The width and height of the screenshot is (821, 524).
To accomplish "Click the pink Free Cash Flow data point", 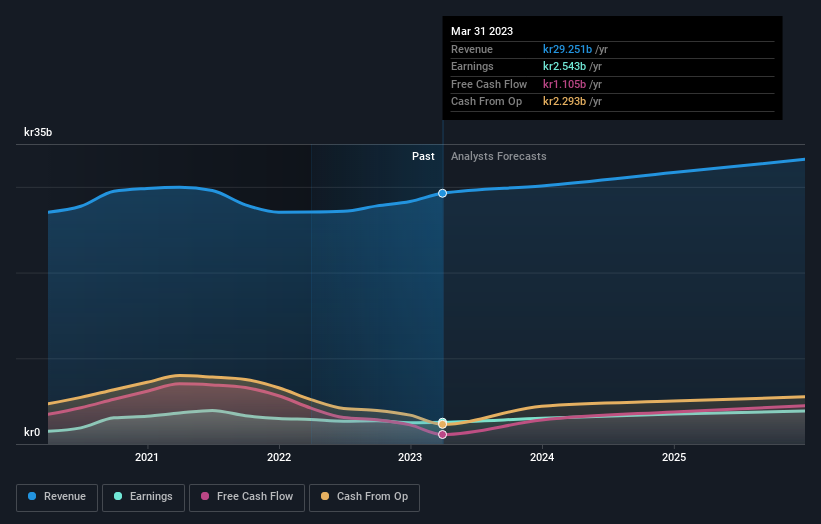I will click(x=442, y=434).
